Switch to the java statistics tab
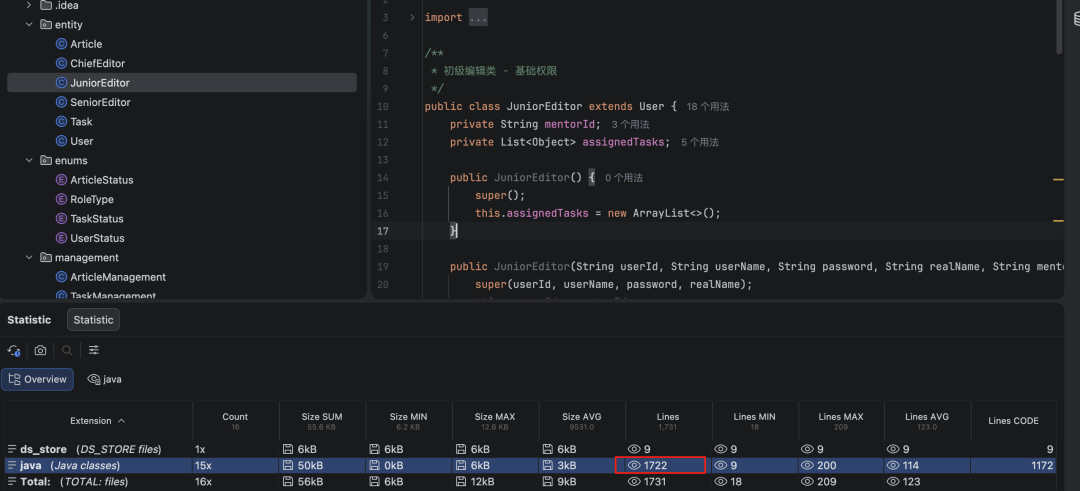This screenshot has height=491, width=1080. (x=105, y=379)
